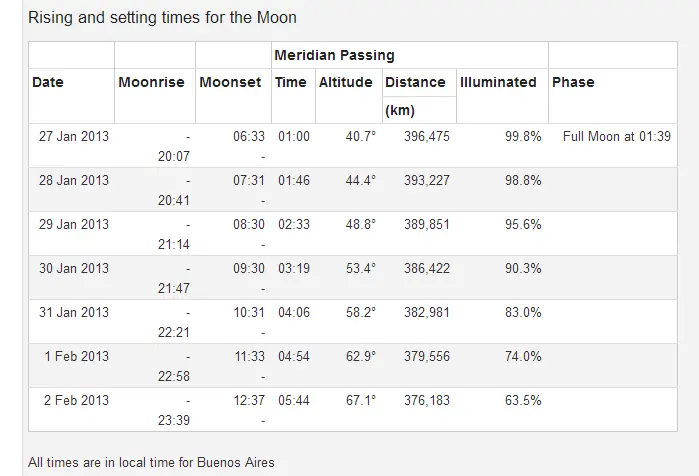Click the Illuminated column header
Viewport: 699px width, 476px height.
498,82
